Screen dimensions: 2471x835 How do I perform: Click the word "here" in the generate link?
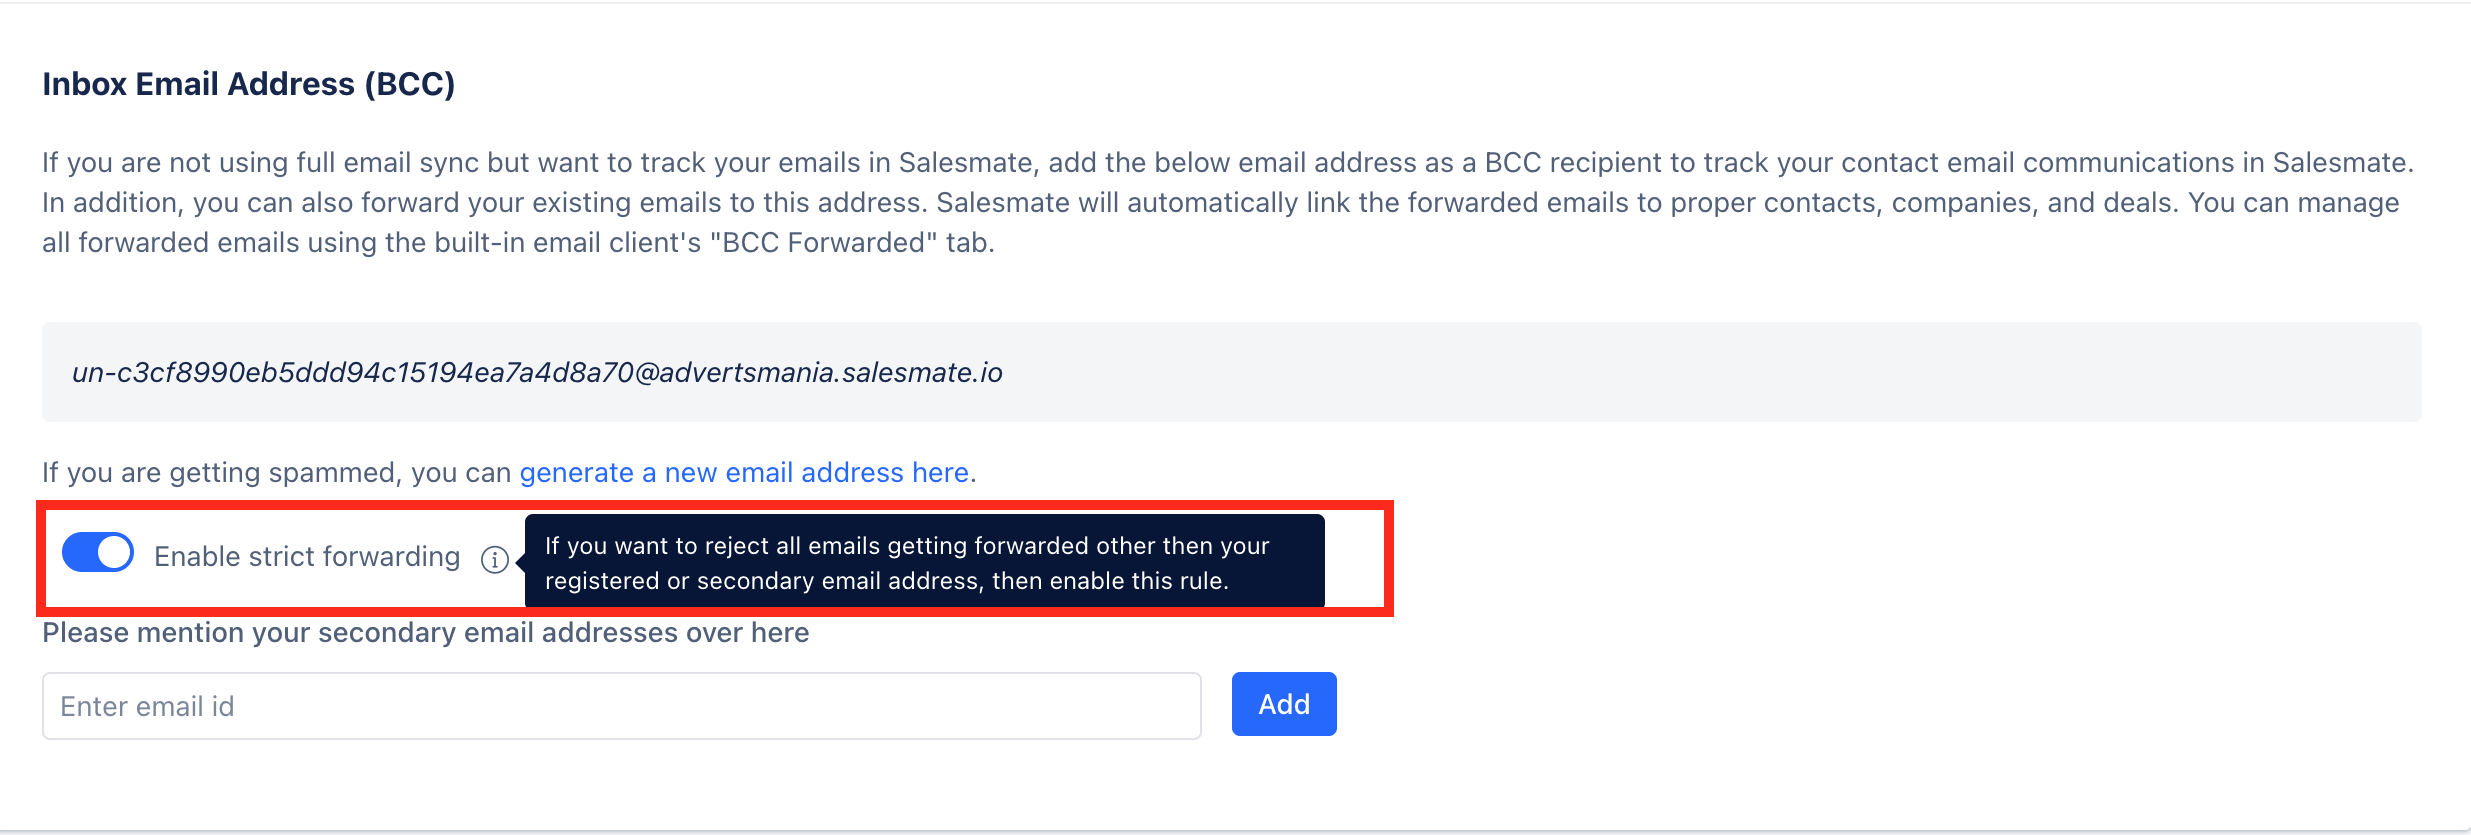tap(940, 472)
